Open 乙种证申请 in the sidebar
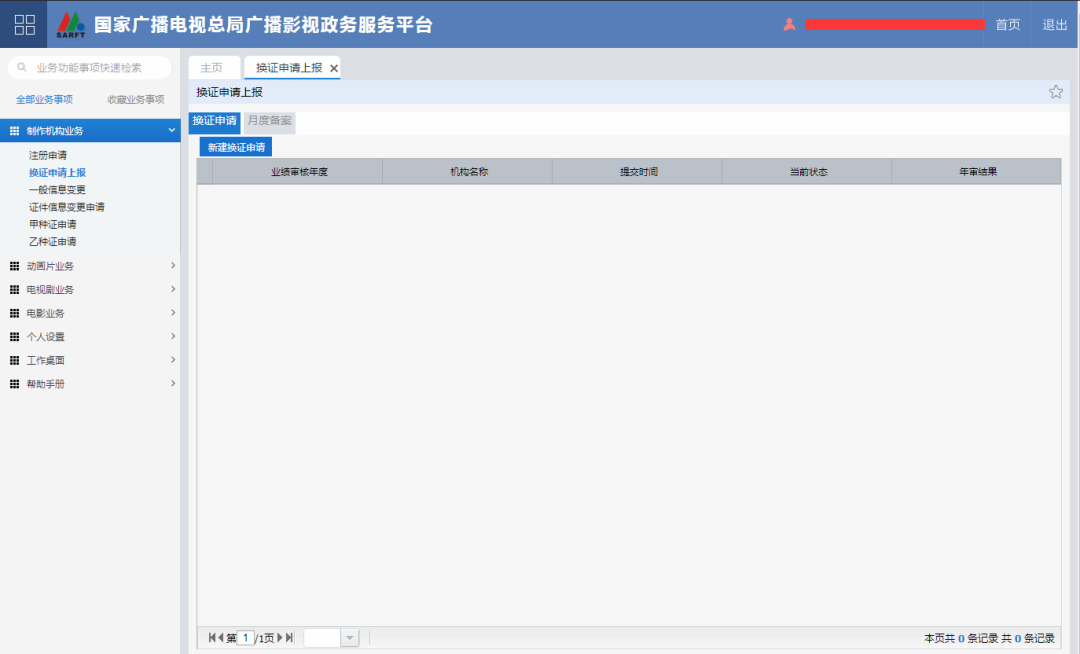Image resolution: width=1080 pixels, height=654 pixels. pos(52,242)
